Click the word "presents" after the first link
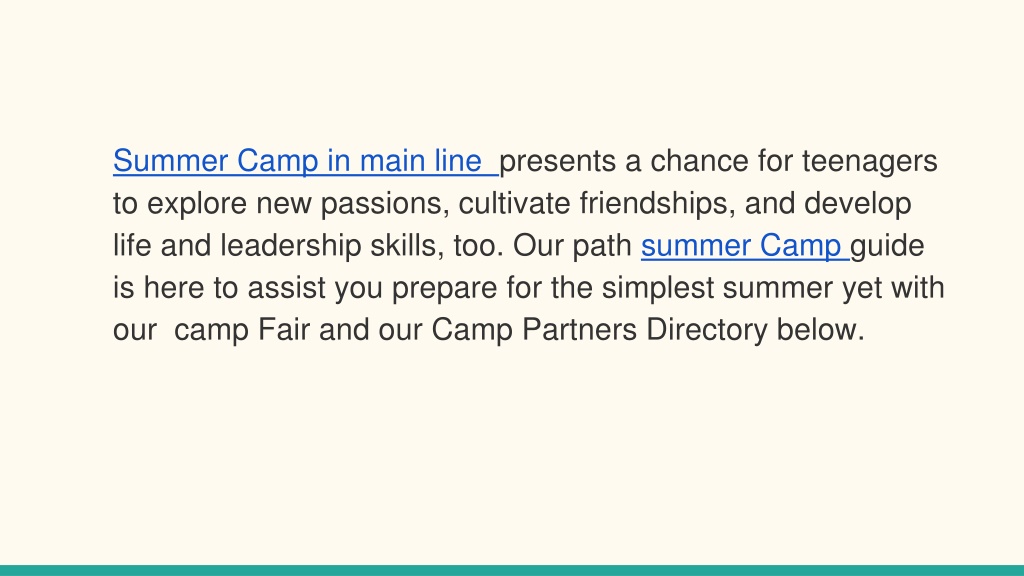The height and width of the screenshot is (576, 1024). [x=557, y=162]
